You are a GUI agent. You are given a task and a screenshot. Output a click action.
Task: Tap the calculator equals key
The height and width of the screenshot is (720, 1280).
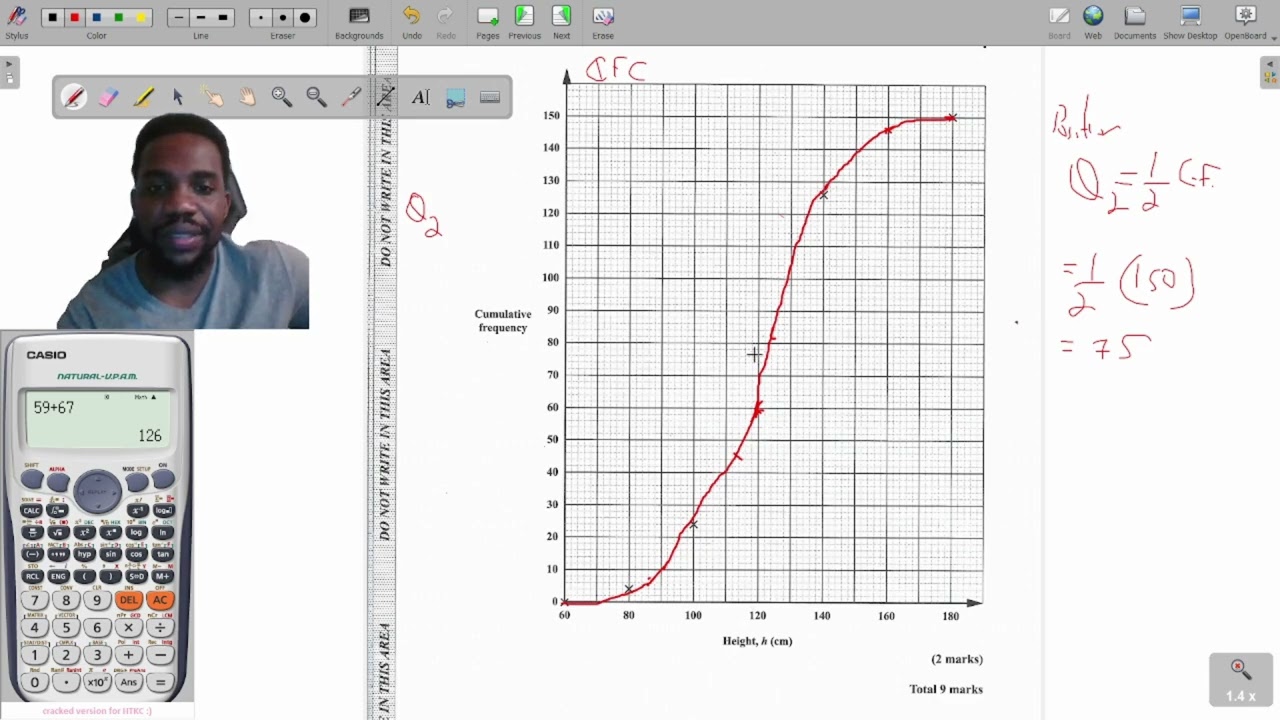click(159, 682)
